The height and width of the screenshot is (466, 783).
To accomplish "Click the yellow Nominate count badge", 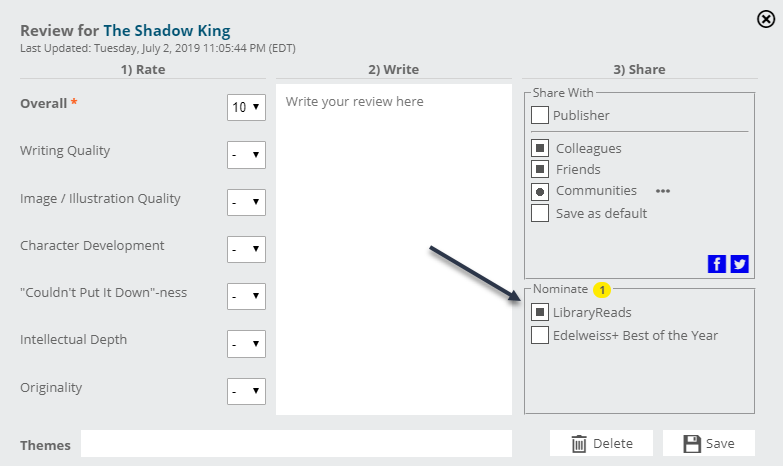I will click(601, 290).
